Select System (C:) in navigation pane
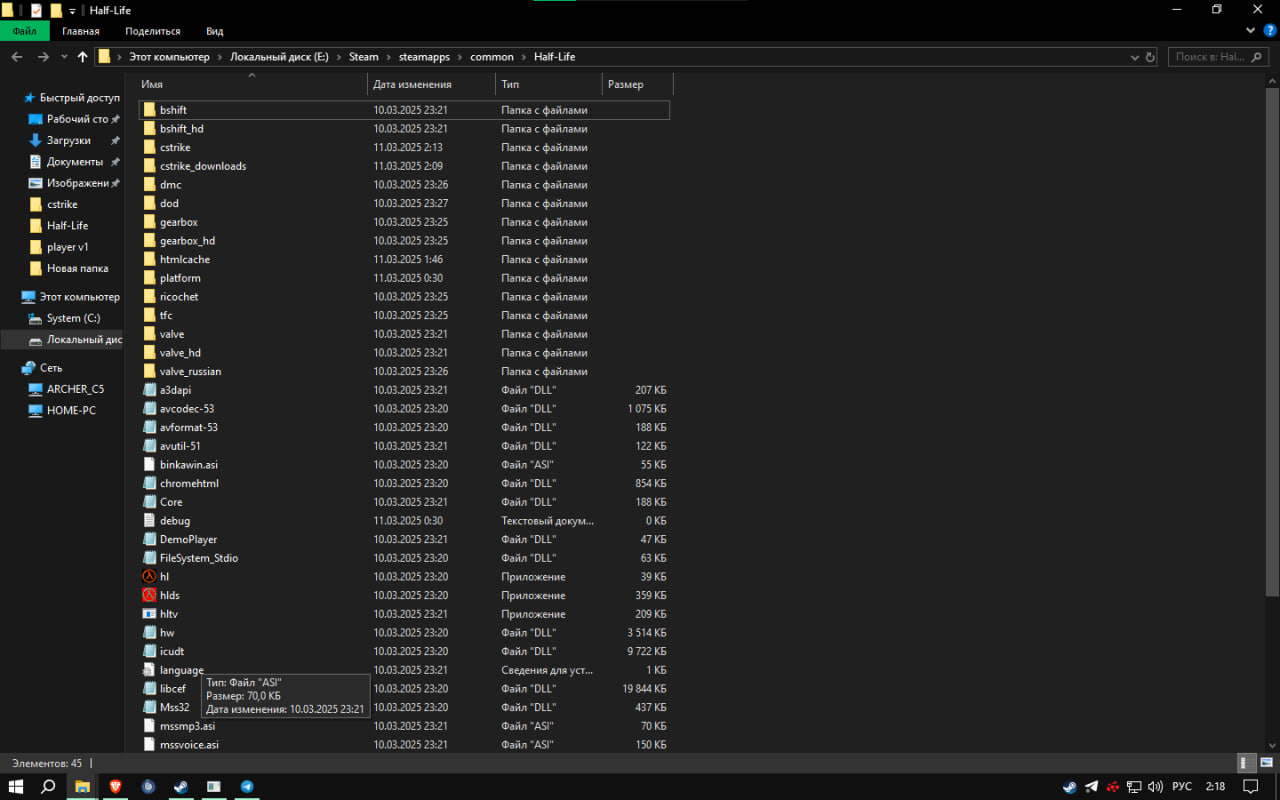Image resolution: width=1280 pixels, height=800 pixels. 73,318
